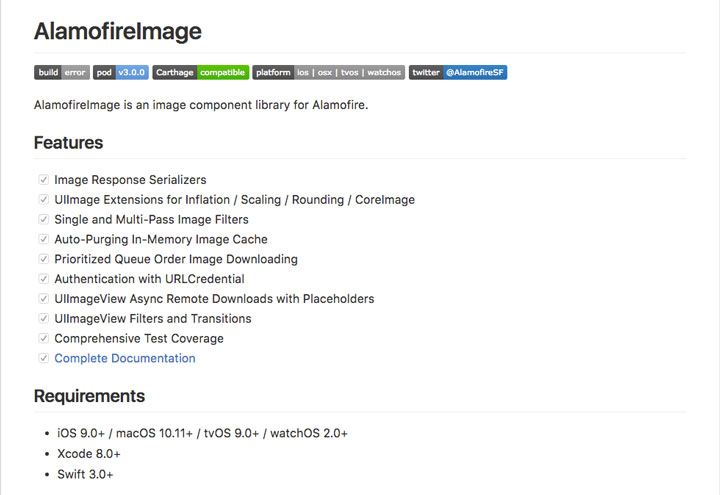Image resolution: width=720 pixels, height=495 pixels.
Task: Toggle the Image Response Serializers checkbox
Action: pos(44,180)
